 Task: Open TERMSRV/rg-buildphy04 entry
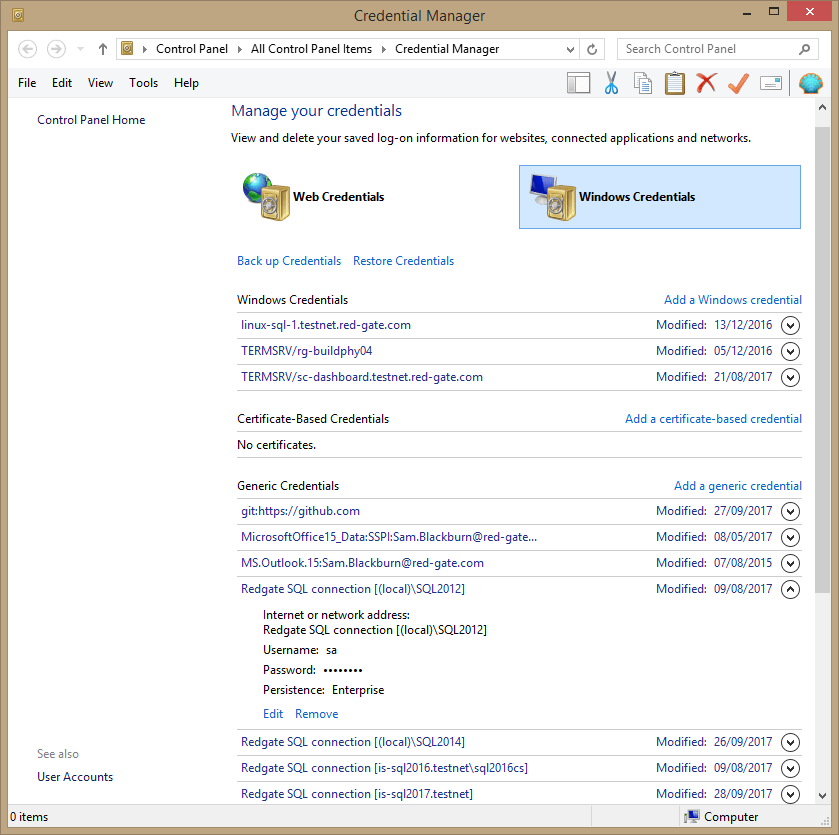point(307,351)
